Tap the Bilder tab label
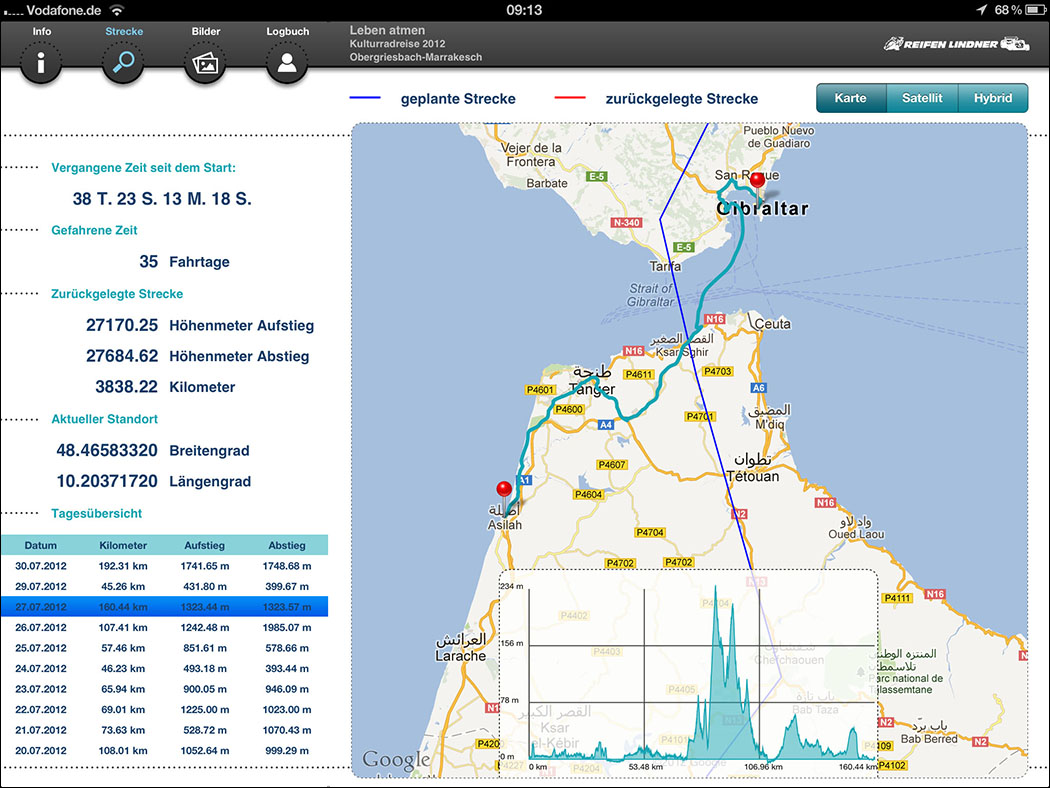This screenshot has height=788, width=1050. pos(206,31)
